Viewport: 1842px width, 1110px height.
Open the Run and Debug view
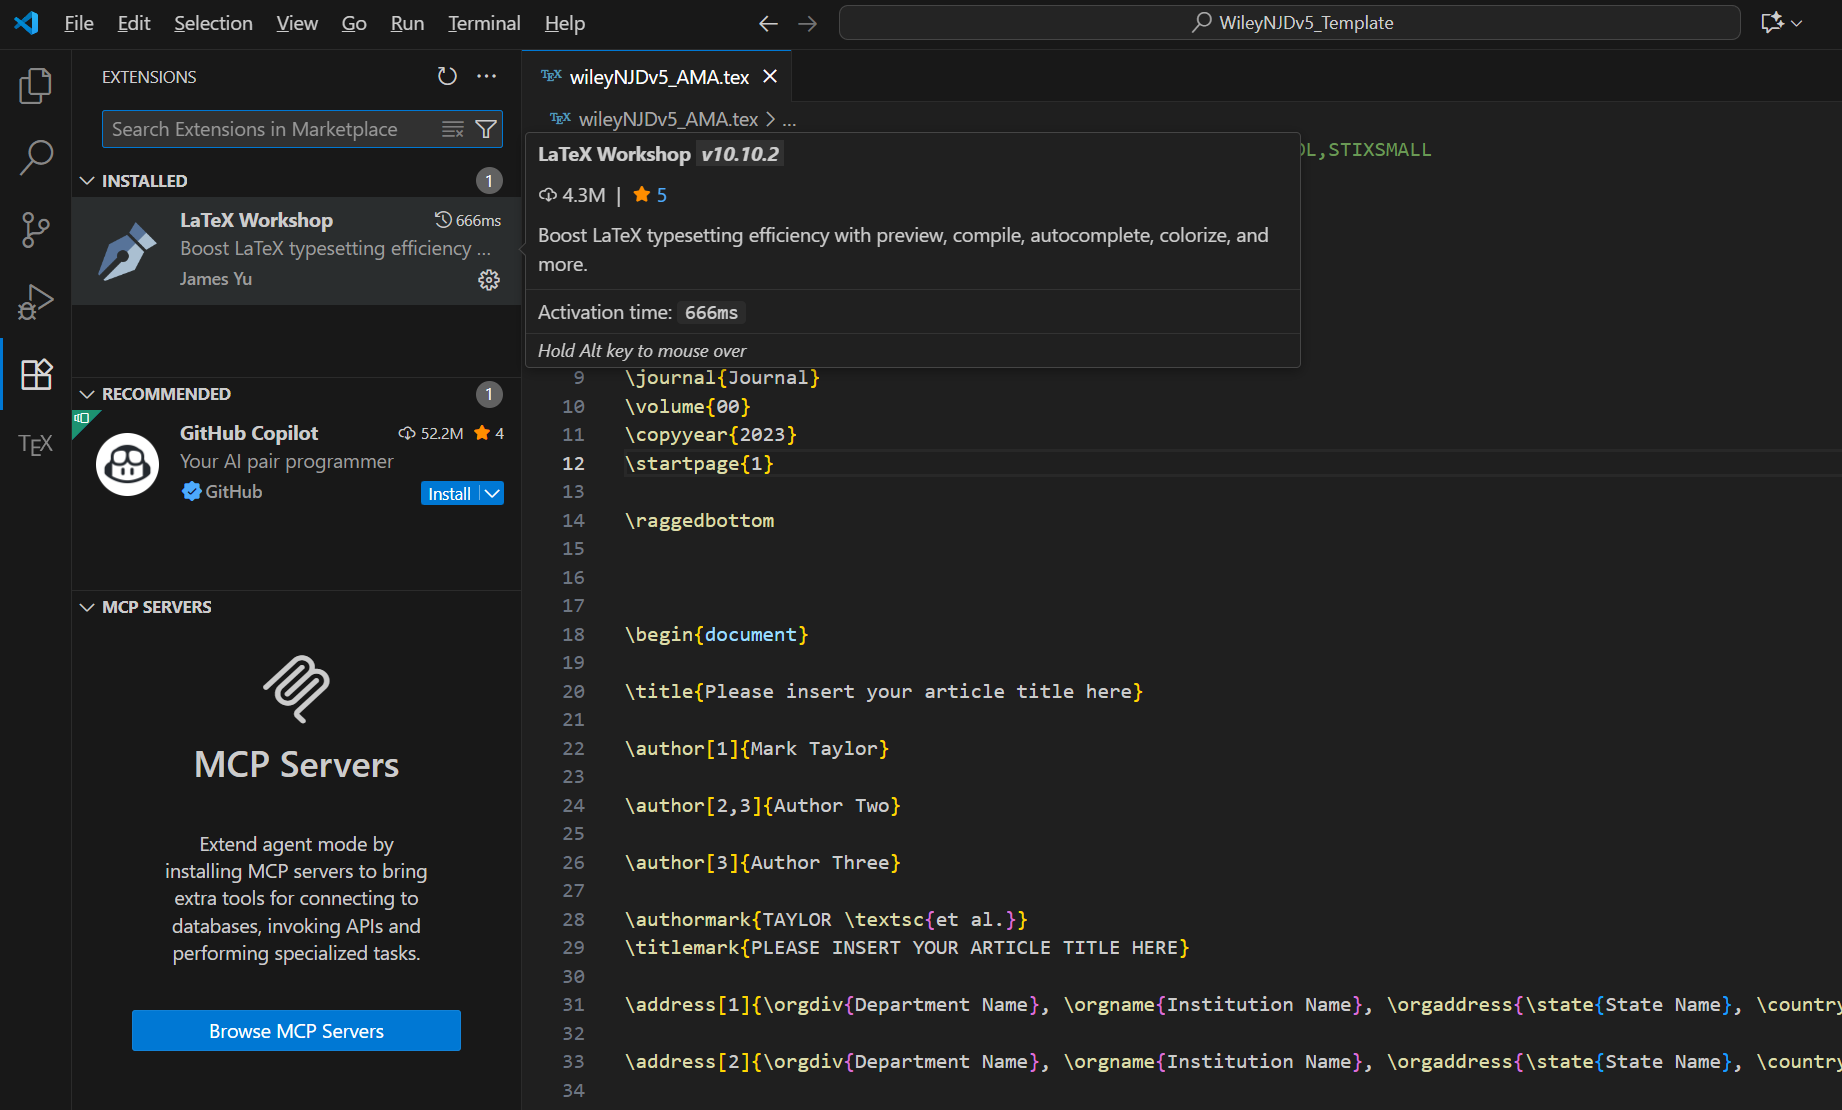(36, 302)
